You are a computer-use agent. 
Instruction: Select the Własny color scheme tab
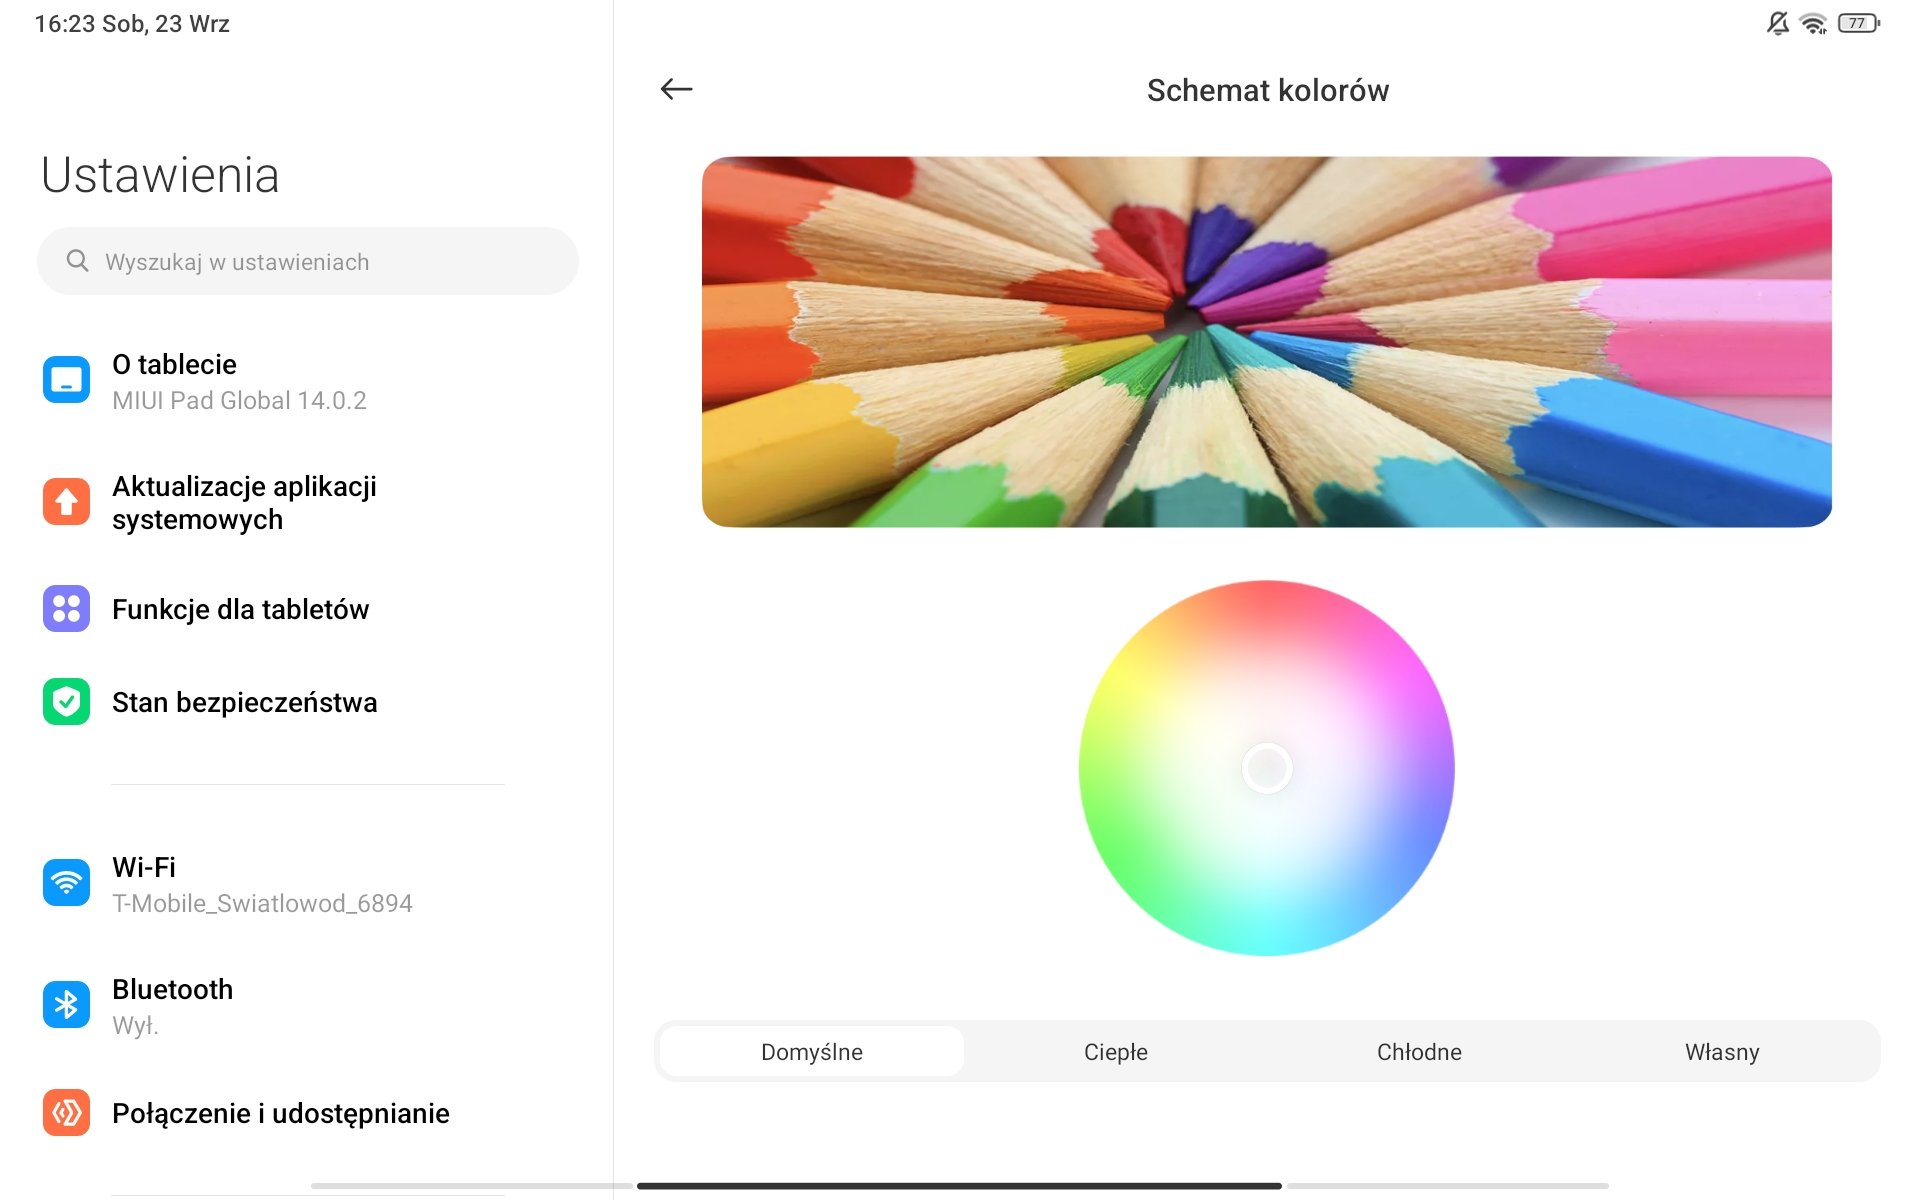pos(1722,1052)
